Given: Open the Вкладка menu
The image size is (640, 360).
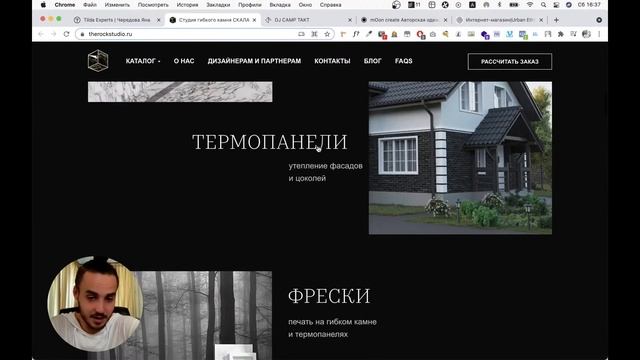Looking at the screenshot, I should point(280,5).
